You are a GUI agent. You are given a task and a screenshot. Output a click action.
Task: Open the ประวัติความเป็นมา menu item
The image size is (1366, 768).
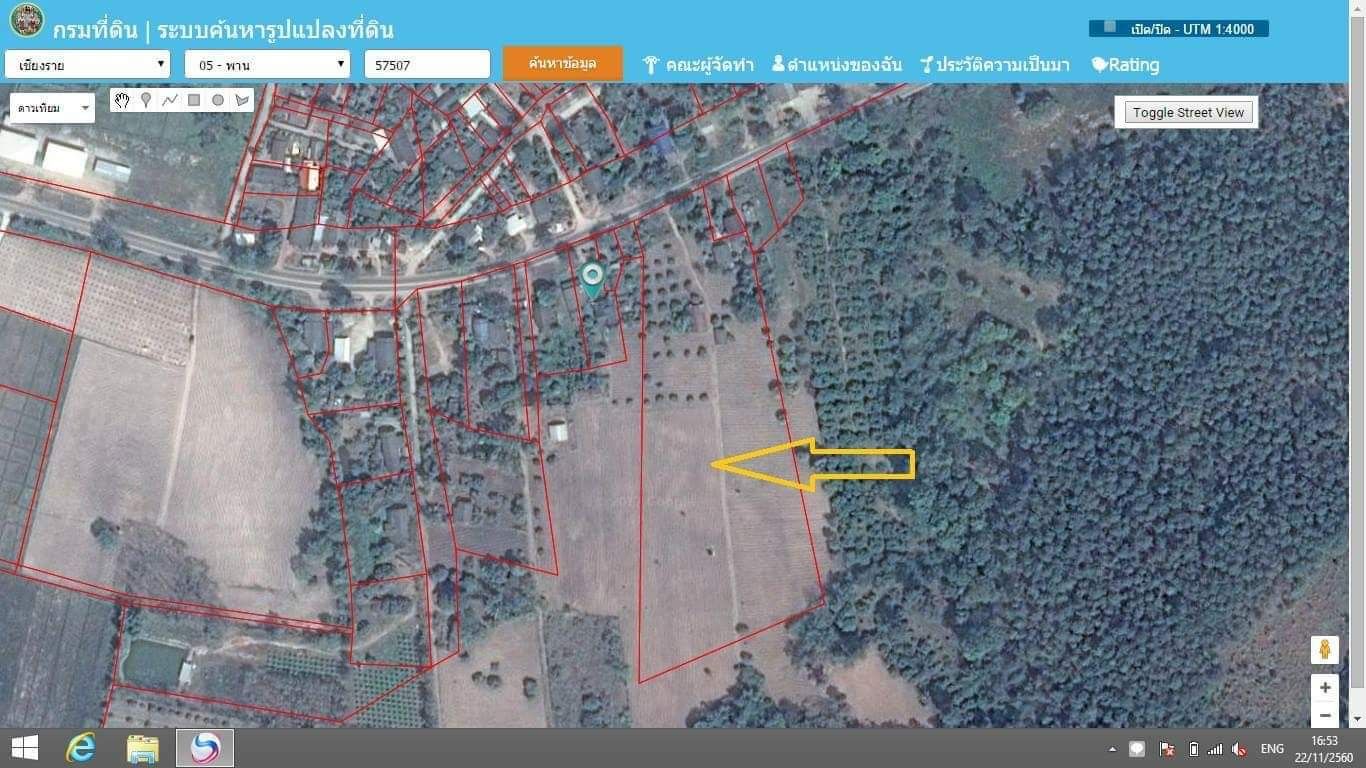995,65
